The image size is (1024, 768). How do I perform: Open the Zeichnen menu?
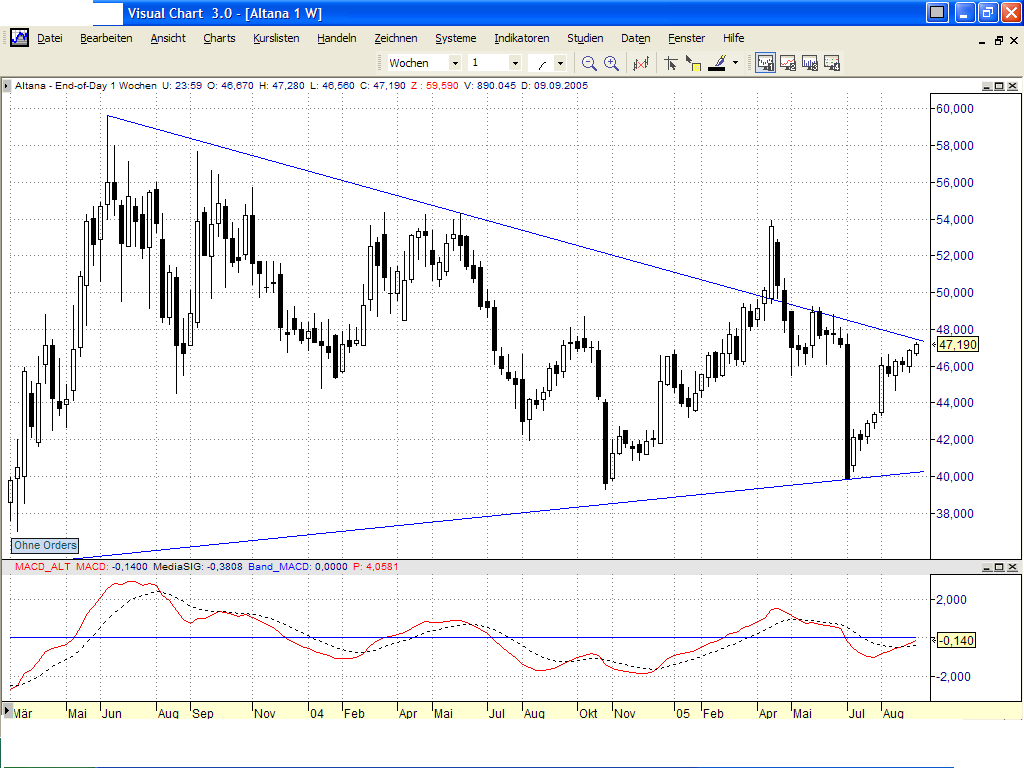click(396, 38)
